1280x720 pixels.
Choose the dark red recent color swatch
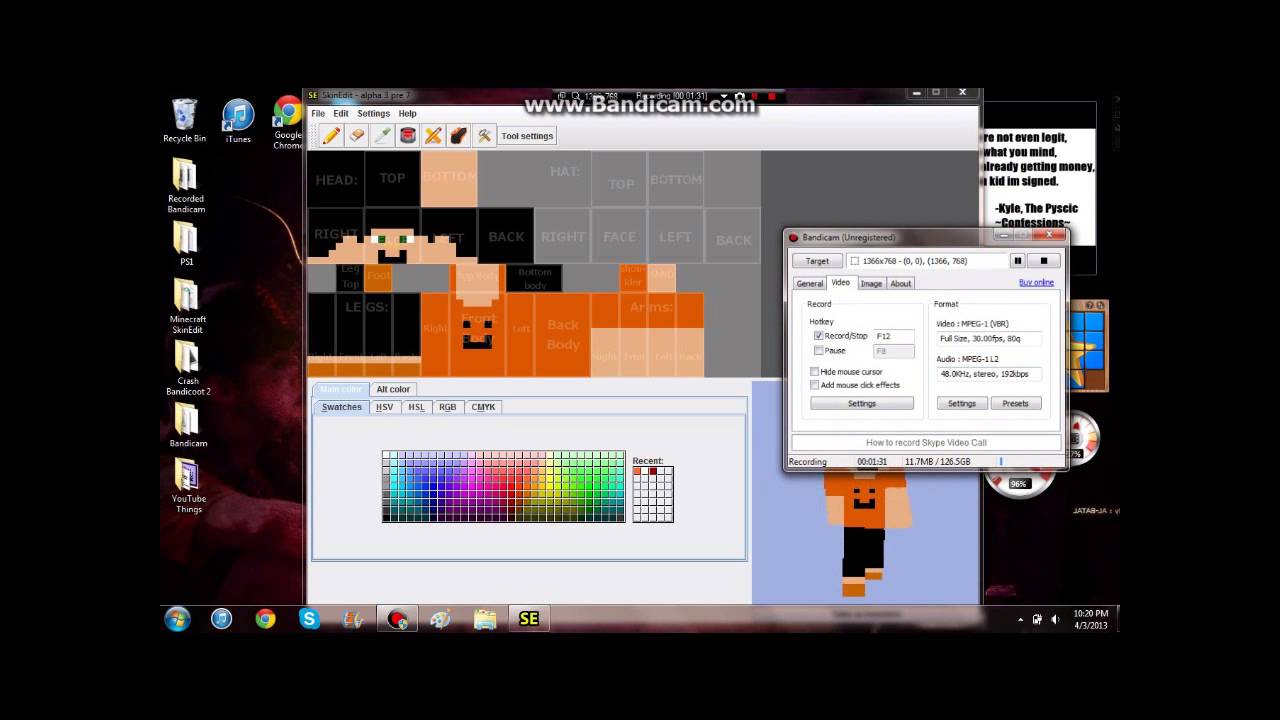pos(653,471)
